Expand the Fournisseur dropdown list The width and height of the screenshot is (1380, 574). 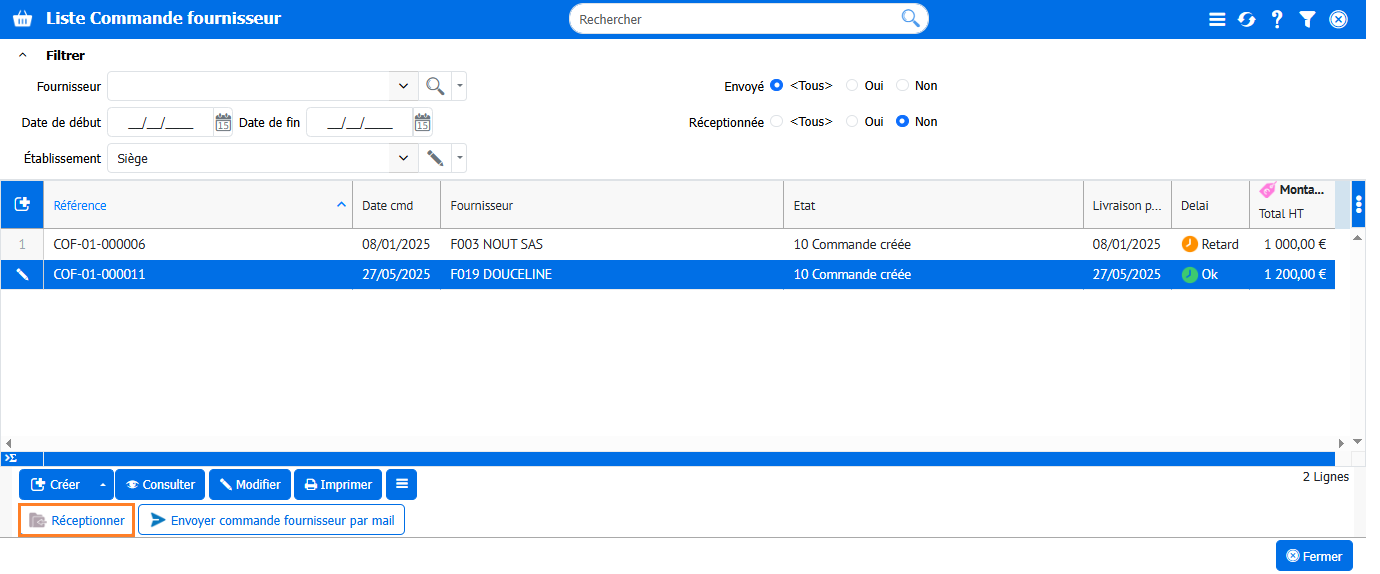403,86
